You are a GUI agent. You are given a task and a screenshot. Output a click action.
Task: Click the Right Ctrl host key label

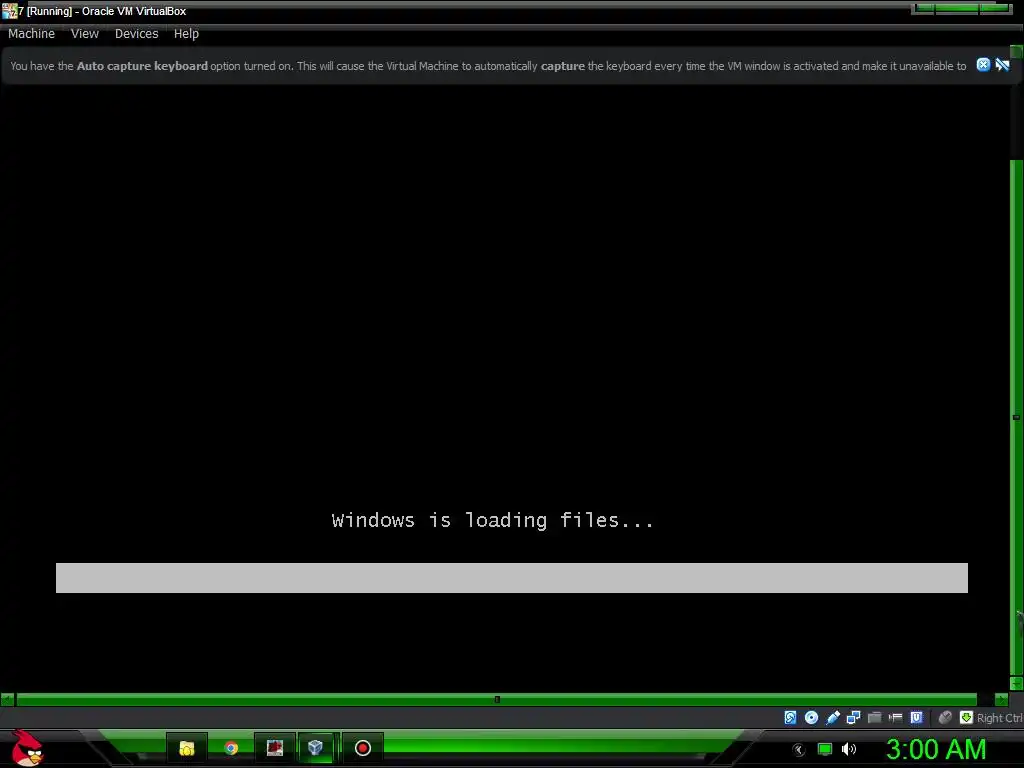[x=1000, y=718]
